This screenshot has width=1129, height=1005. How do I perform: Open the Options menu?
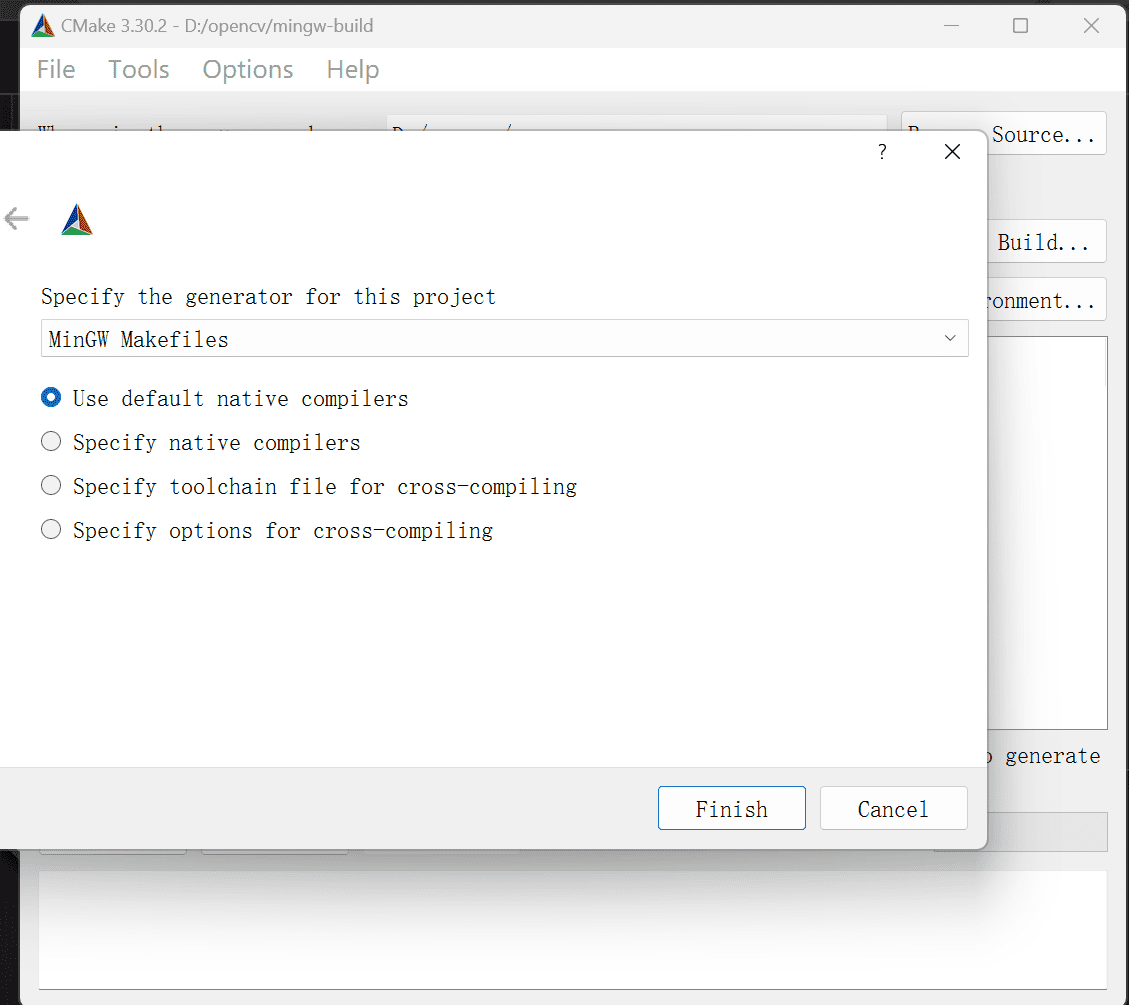248,69
